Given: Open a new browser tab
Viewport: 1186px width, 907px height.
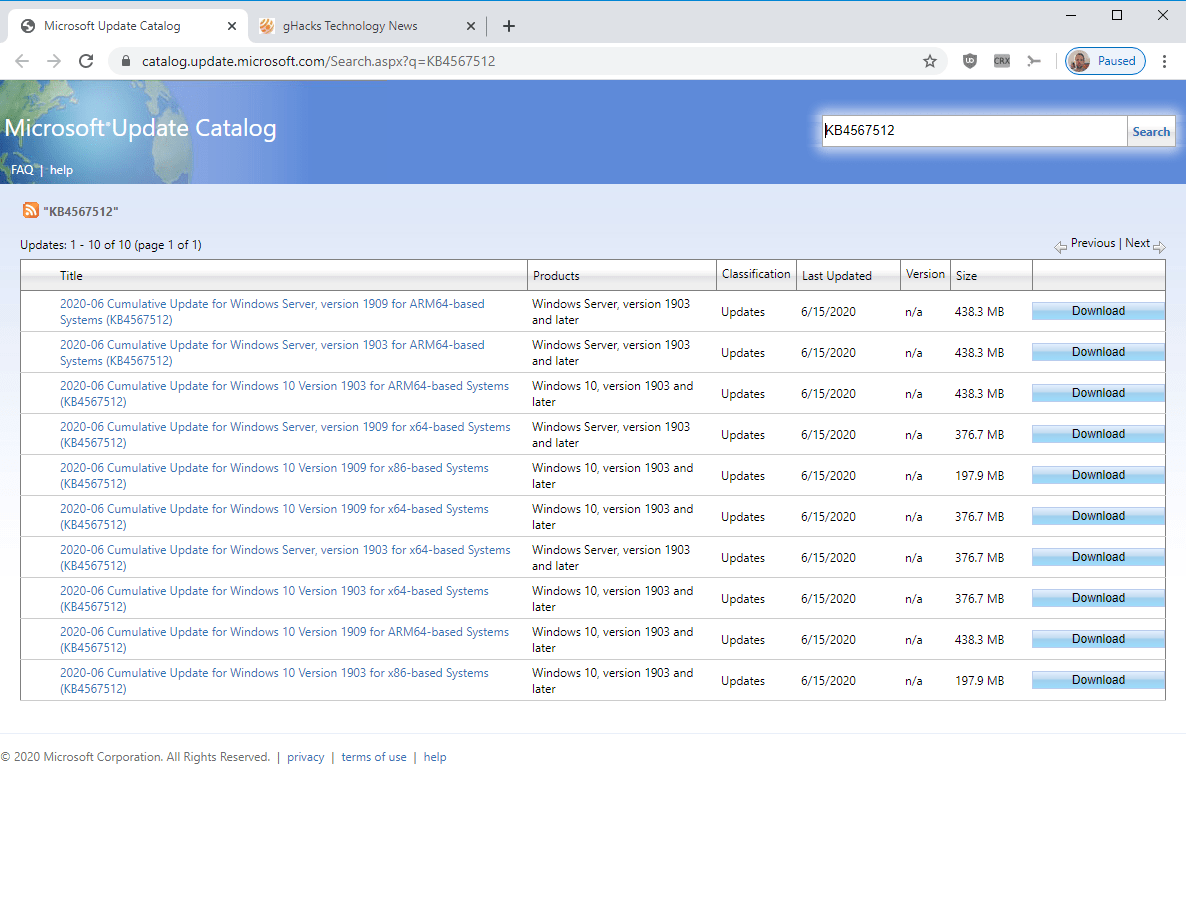Looking at the screenshot, I should pyautogui.click(x=509, y=26).
